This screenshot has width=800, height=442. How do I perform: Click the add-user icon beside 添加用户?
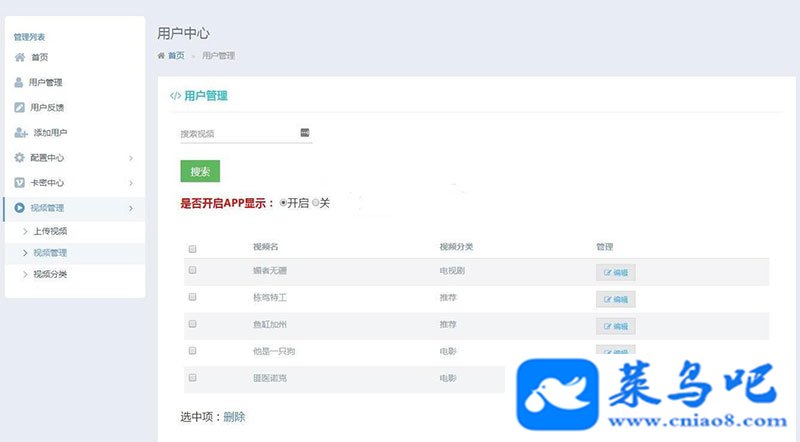coord(20,133)
